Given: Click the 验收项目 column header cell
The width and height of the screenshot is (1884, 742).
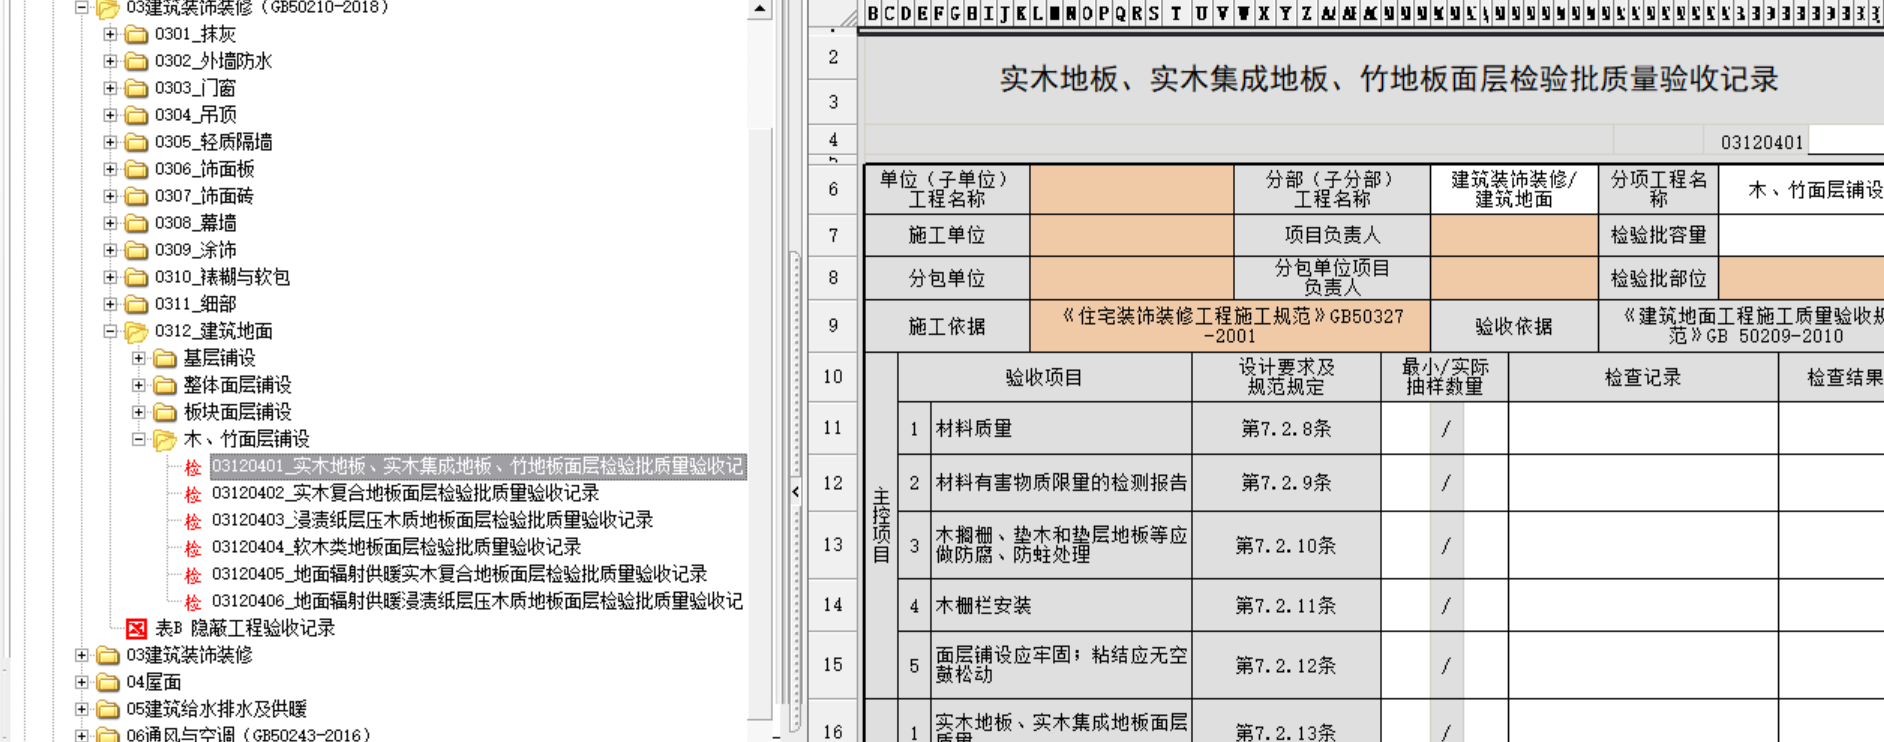Looking at the screenshot, I should point(1044,377).
